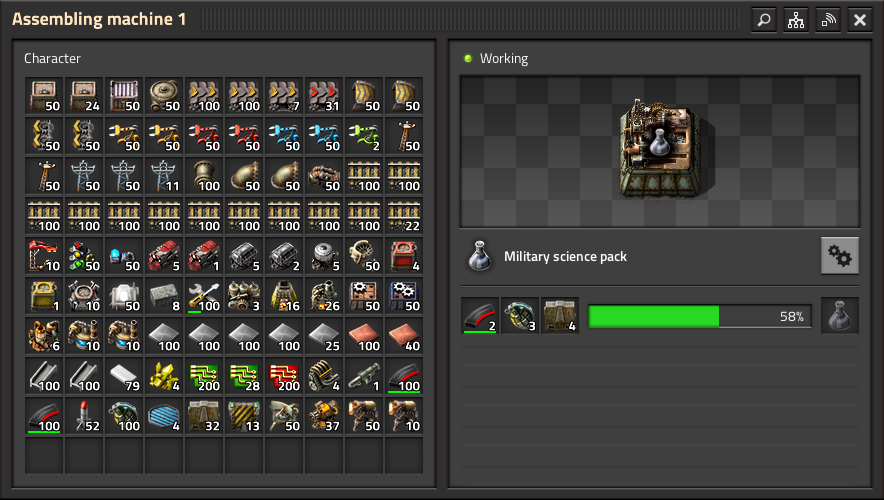Pick the fluid wagon stack of 5
This screenshot has width=884, height=500.
pyautogui.click(x=324, y=256)
